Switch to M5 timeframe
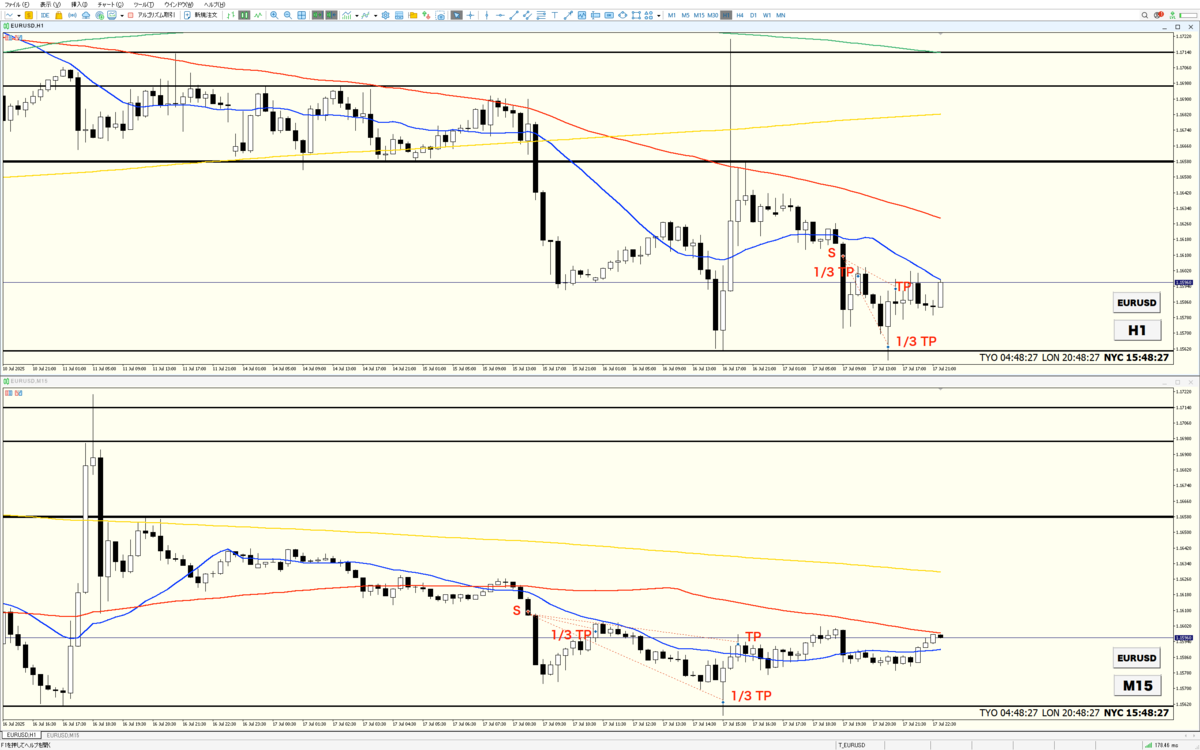Screen dimensions: 1200x750 685,15
